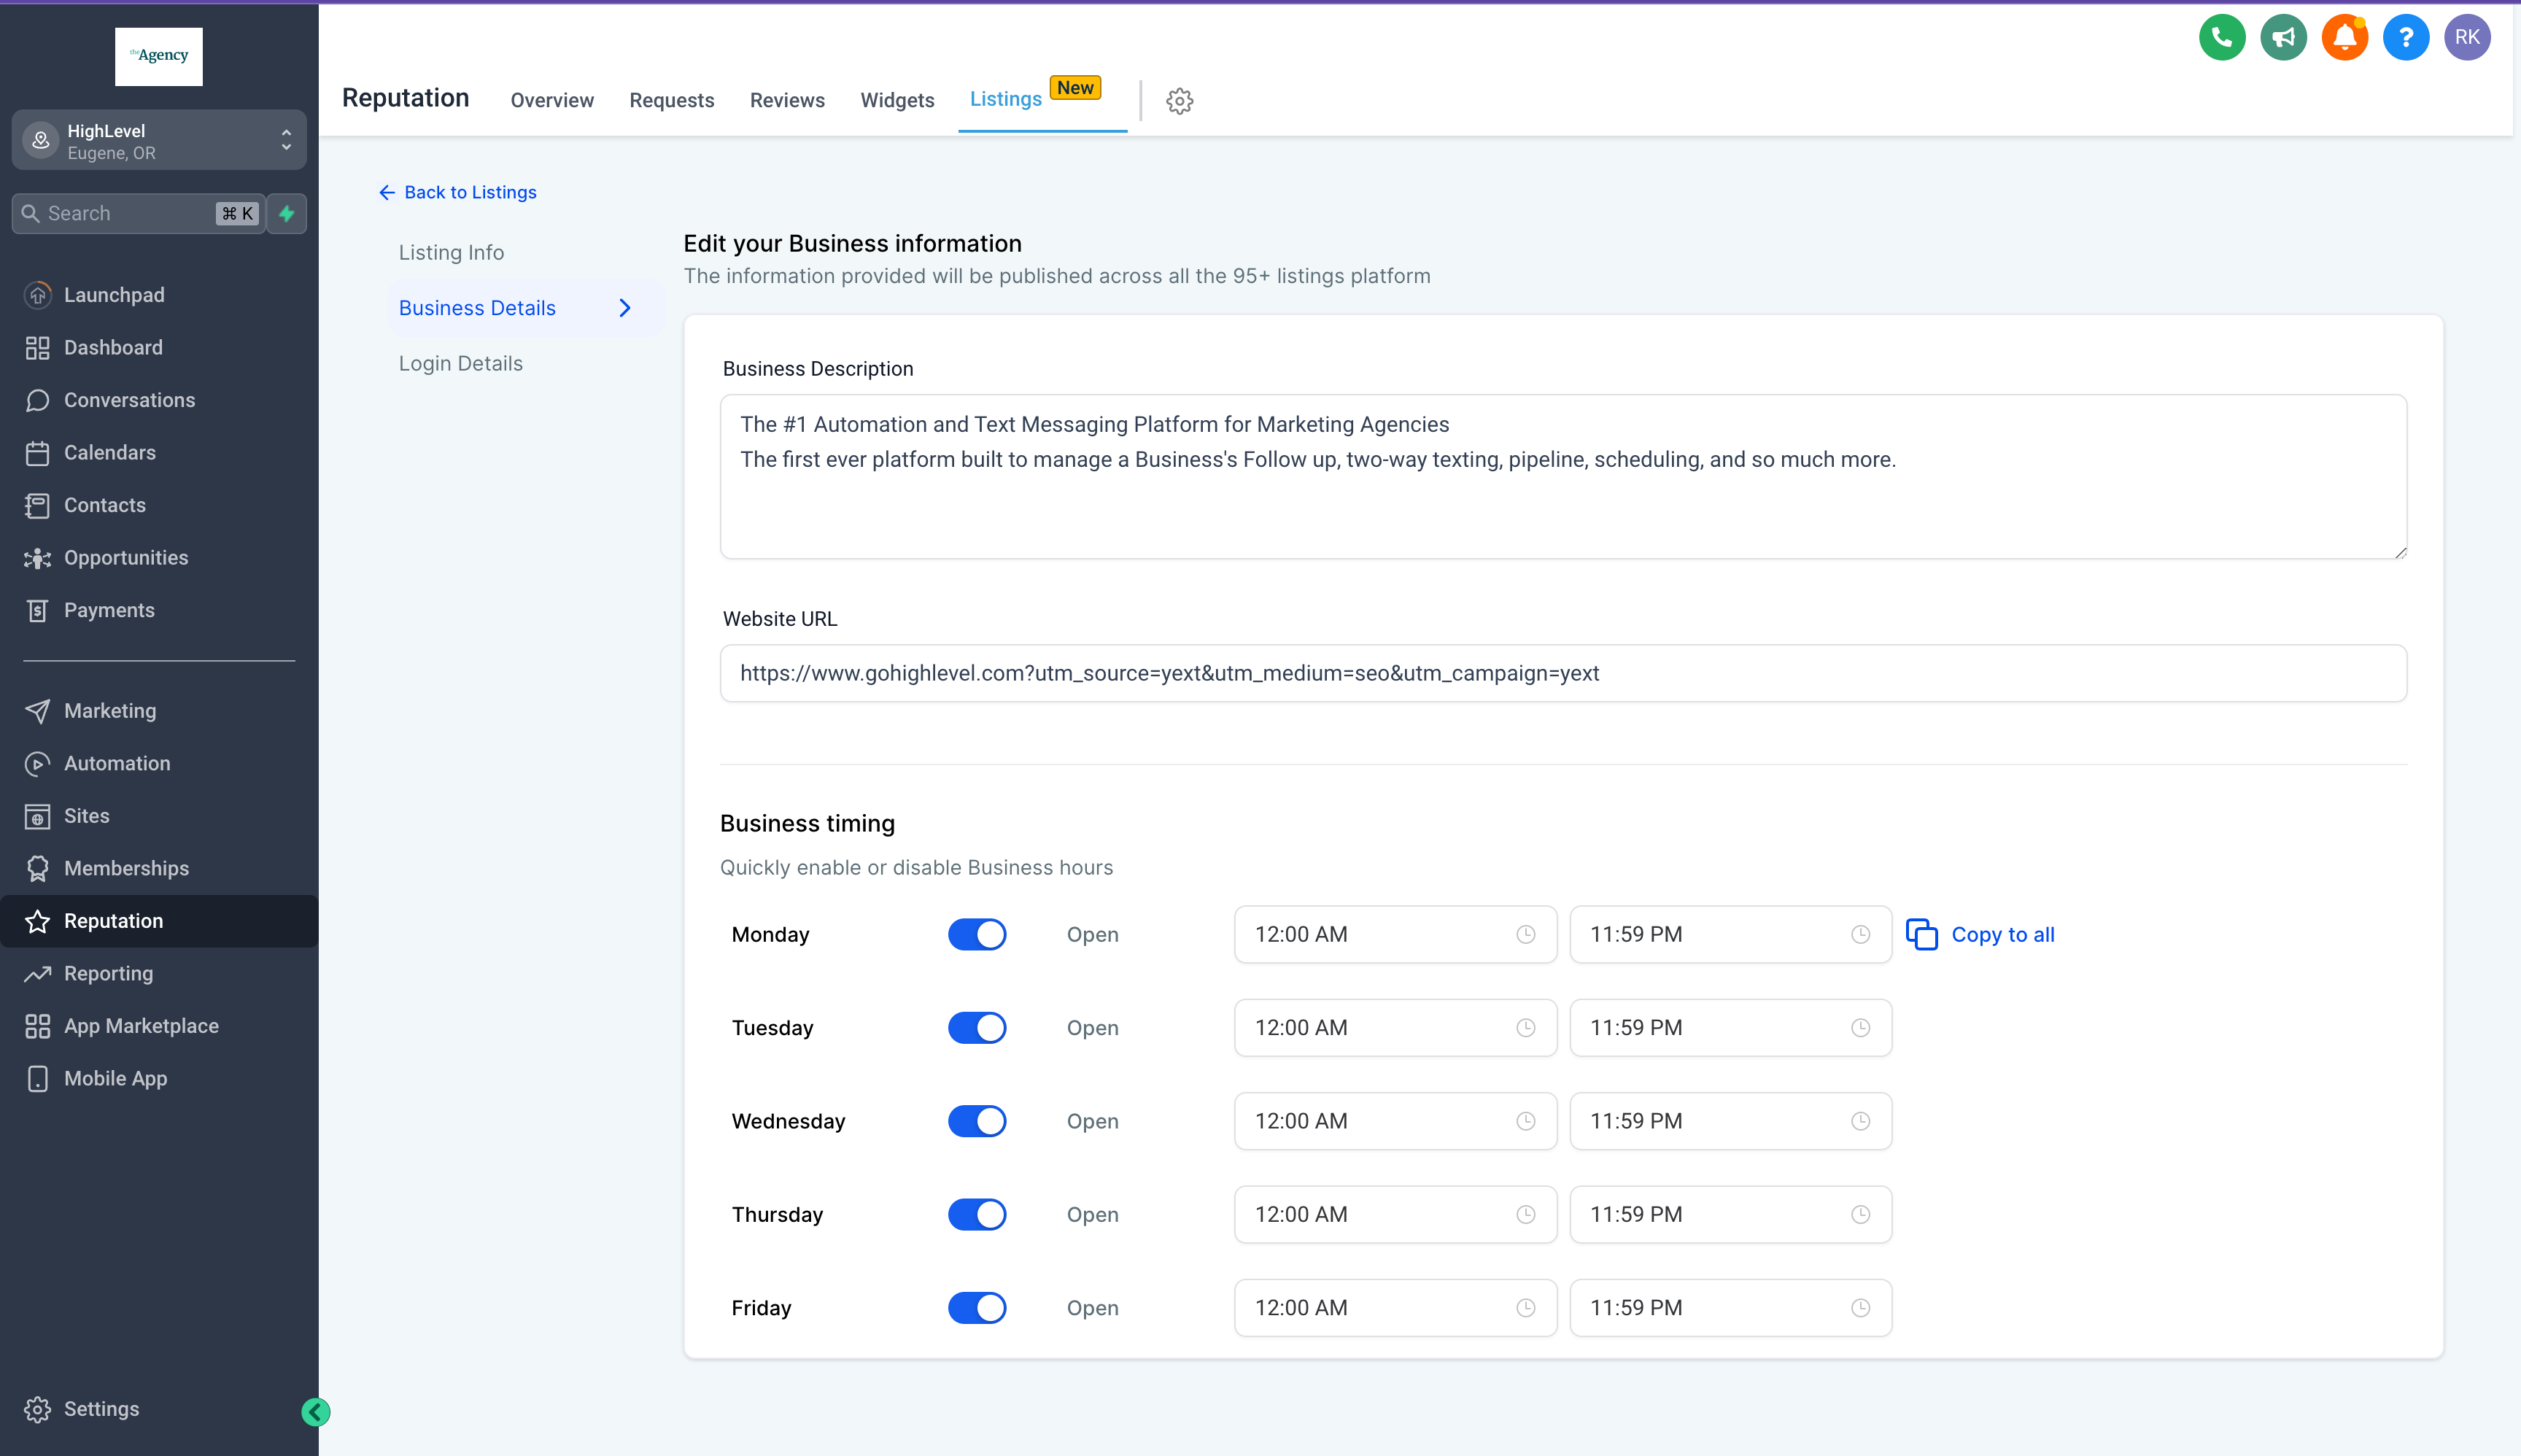
Task: Open Tuesday opening time picker
Action: tap(1395, 1028)
